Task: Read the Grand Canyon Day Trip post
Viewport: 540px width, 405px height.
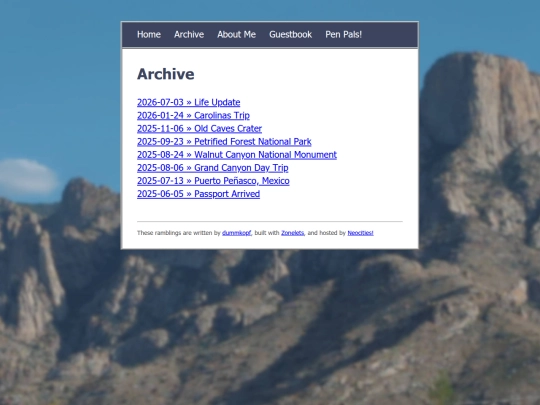Action: click(x=212, y=168)
